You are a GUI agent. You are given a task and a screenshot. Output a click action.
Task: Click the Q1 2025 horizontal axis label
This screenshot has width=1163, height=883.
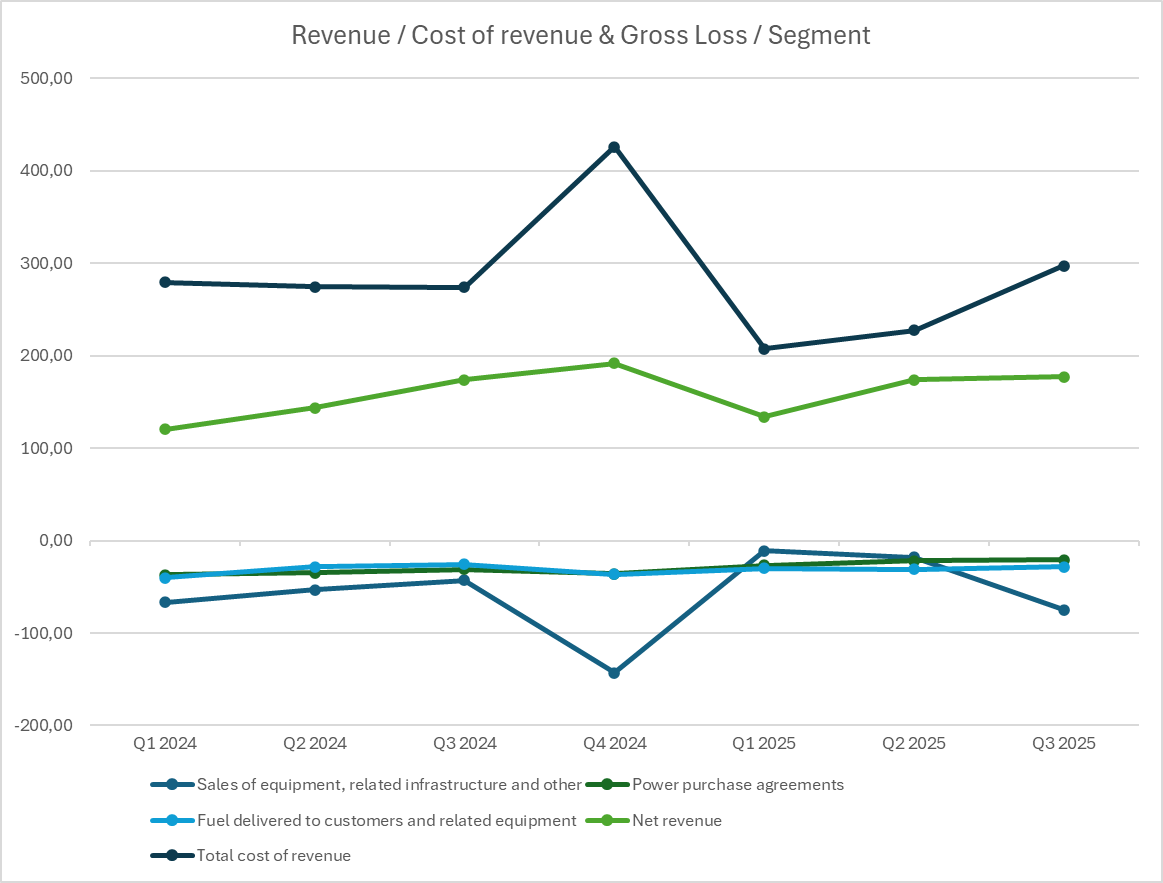tap(764, 743)
